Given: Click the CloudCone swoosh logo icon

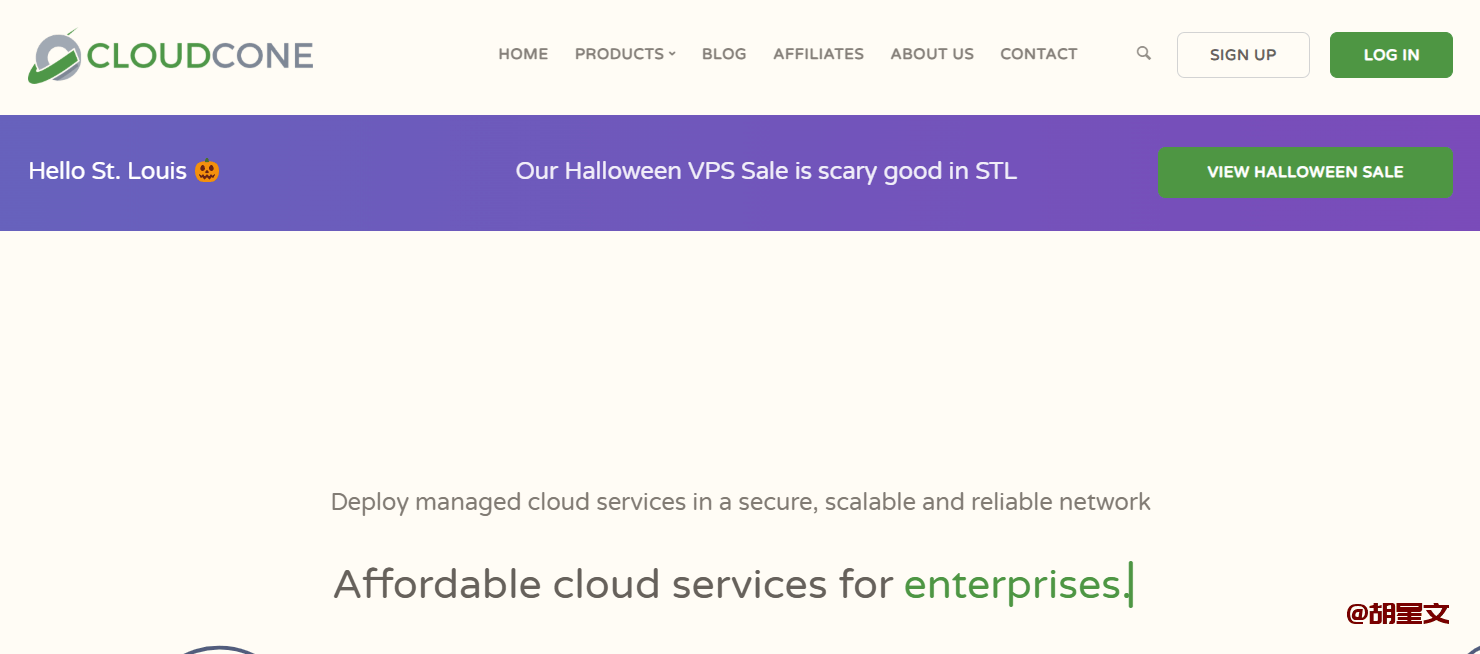Looking at the screenshot, I should pos(54,57).
